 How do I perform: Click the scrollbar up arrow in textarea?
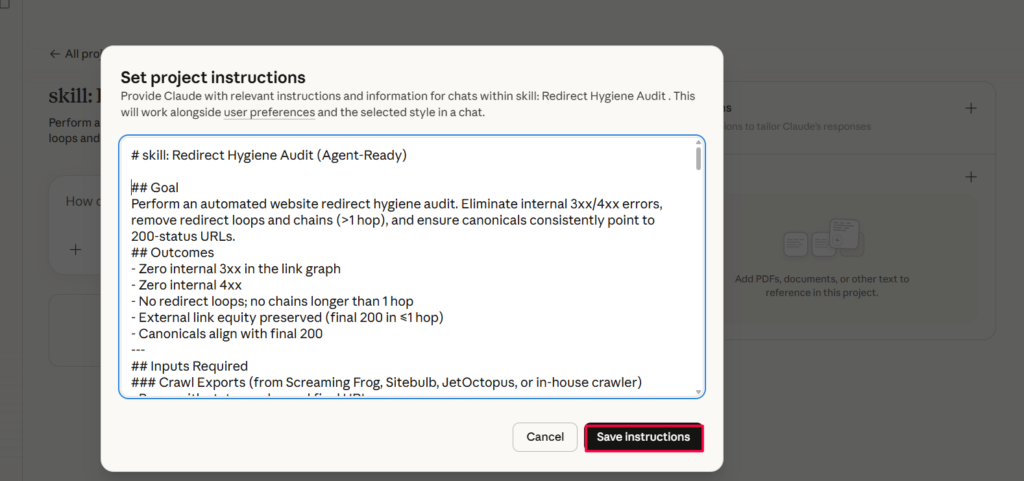pyautogui.click(x=698, y=143)
